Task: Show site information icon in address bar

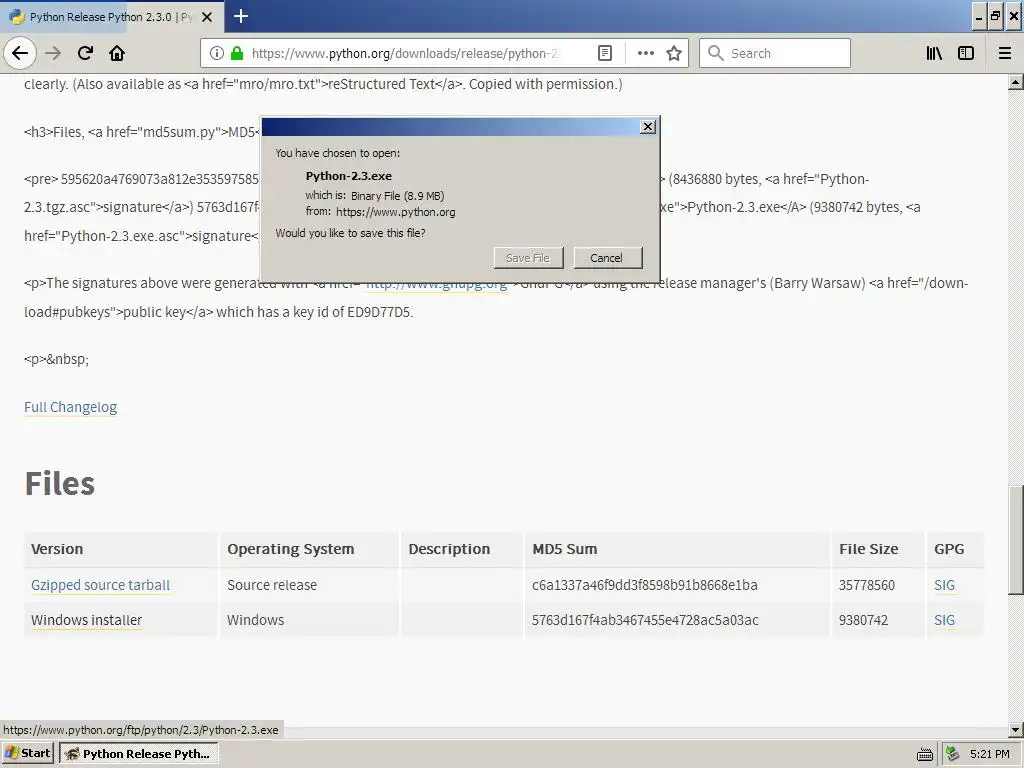Action: coord(217,53)
